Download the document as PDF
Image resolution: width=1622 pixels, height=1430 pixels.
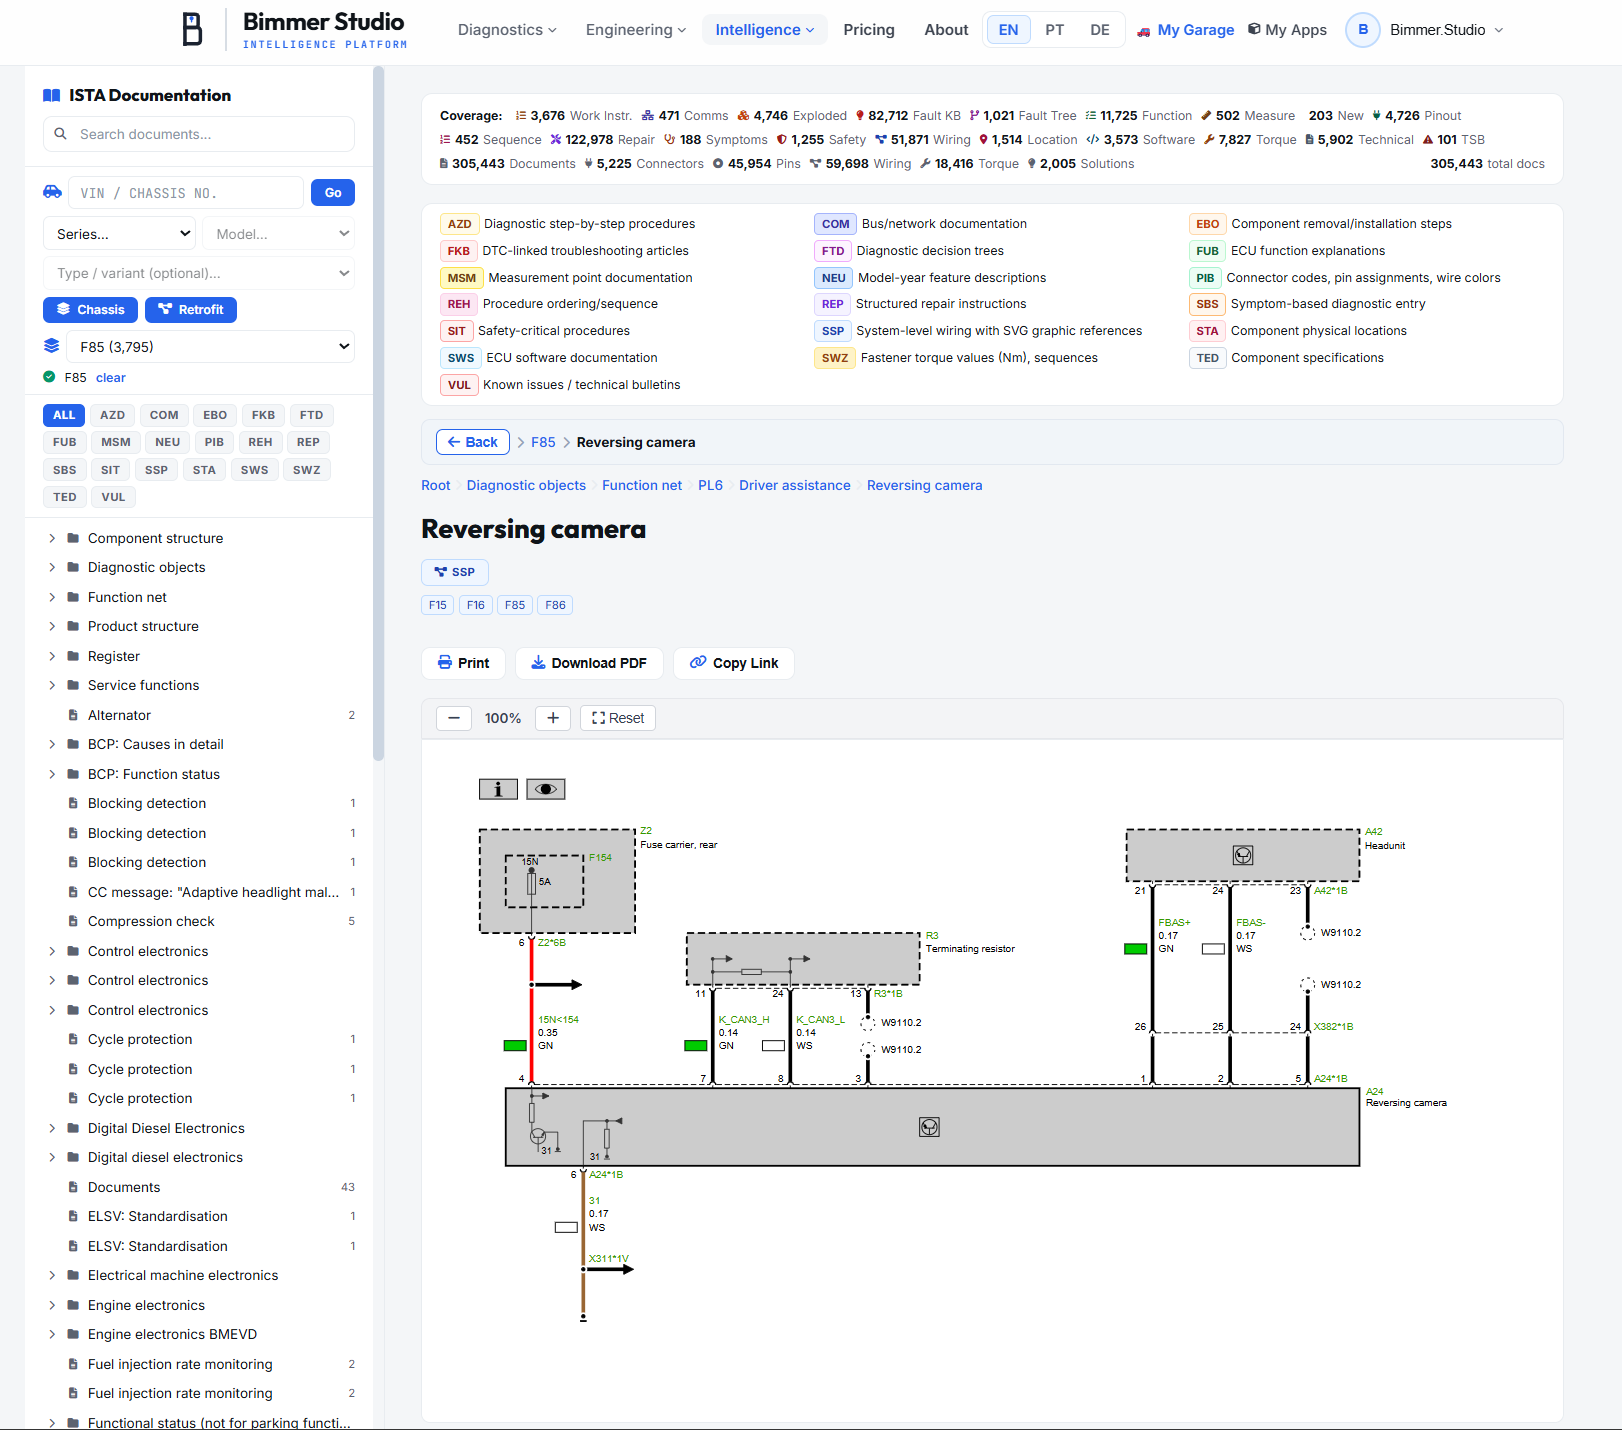pos(589,663)
